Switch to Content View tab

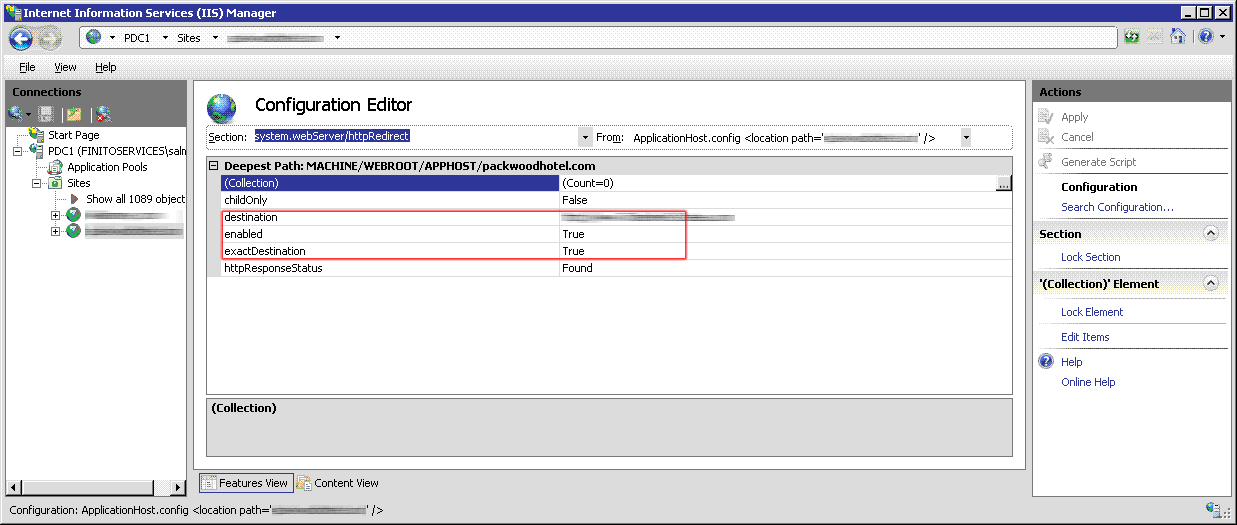pos(338,483)
